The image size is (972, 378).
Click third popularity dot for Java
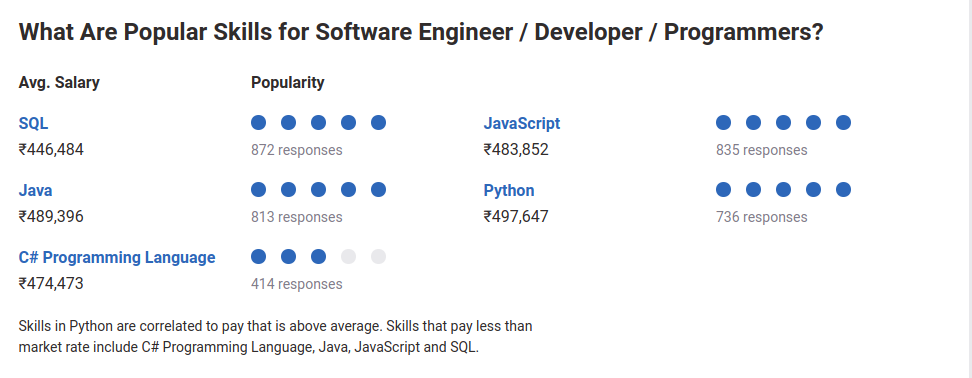(318, 190)
